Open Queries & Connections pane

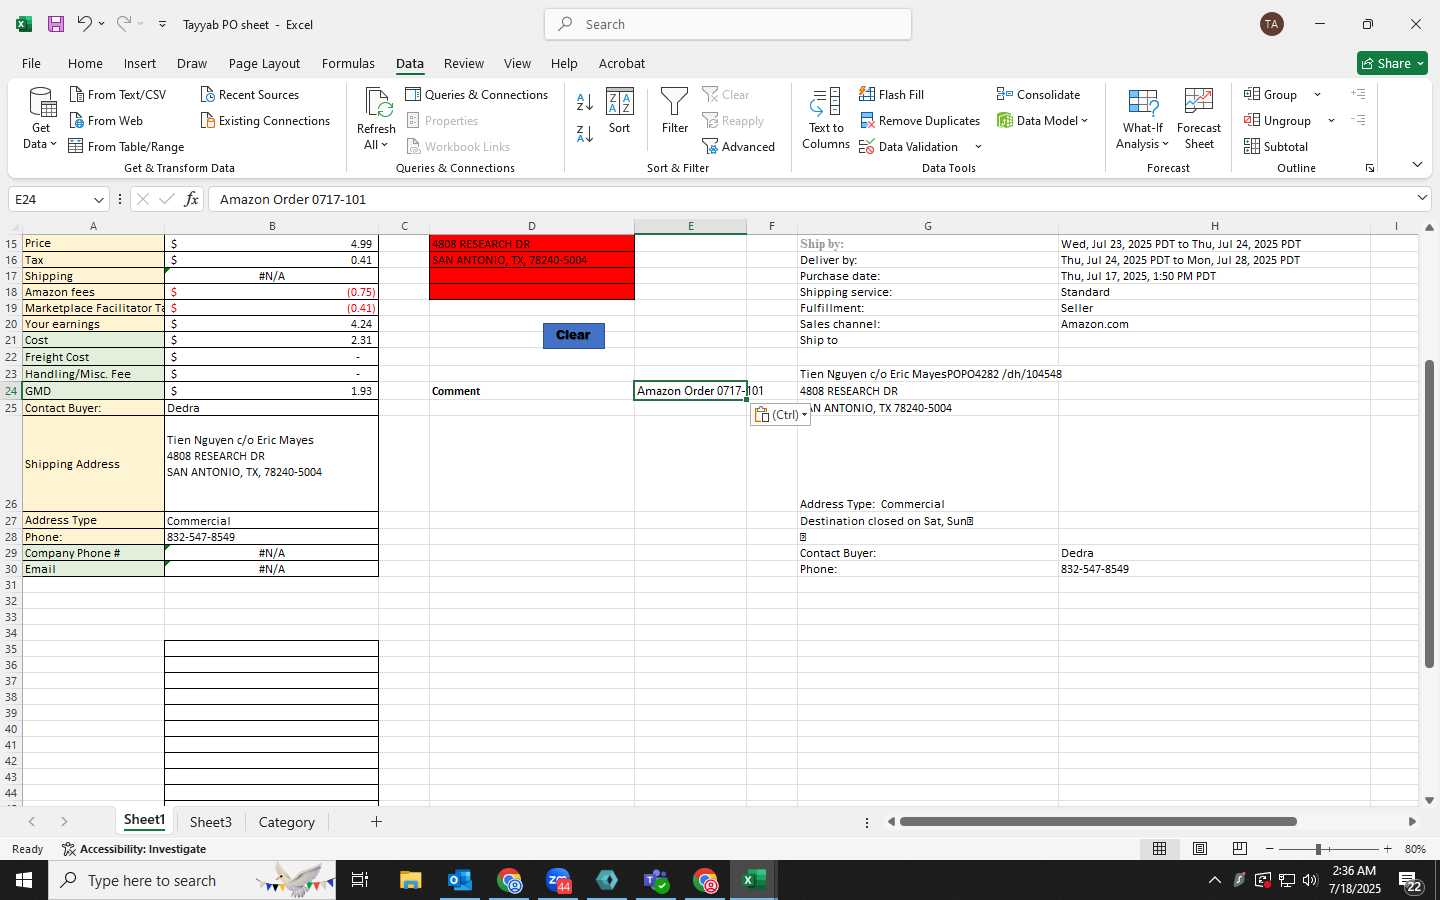point(477,94)
